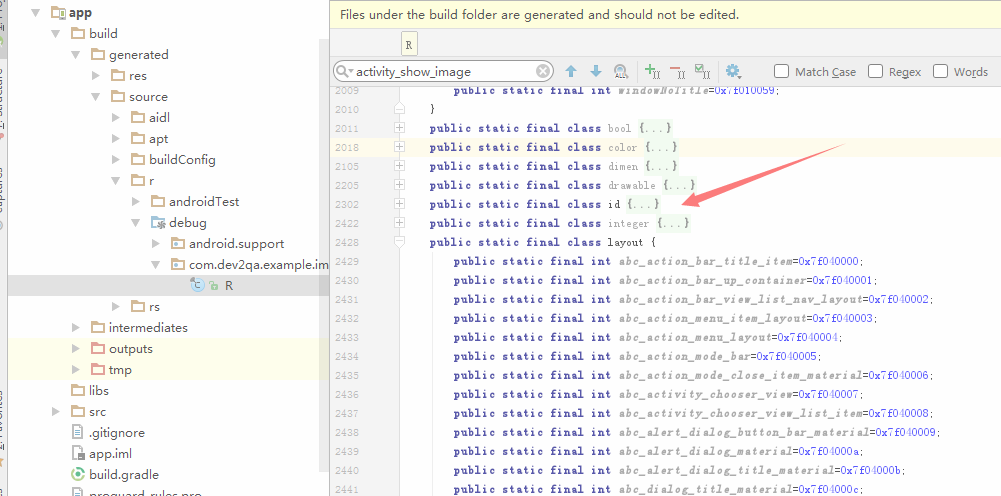This screenshot has height=496, width=1001.
Task: Select the build.gradle file in project tree
Action: (123, 474)
